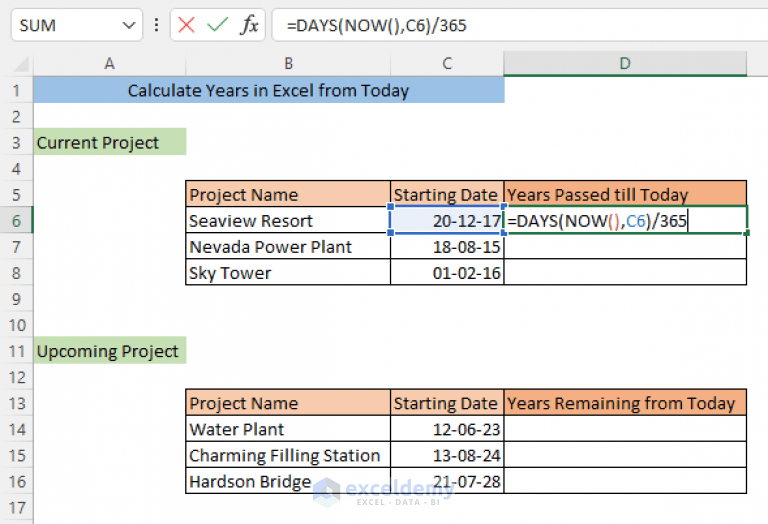Click the 'Upcoming Project' cell
The image size is (768, 524).
tap(110, 351)
